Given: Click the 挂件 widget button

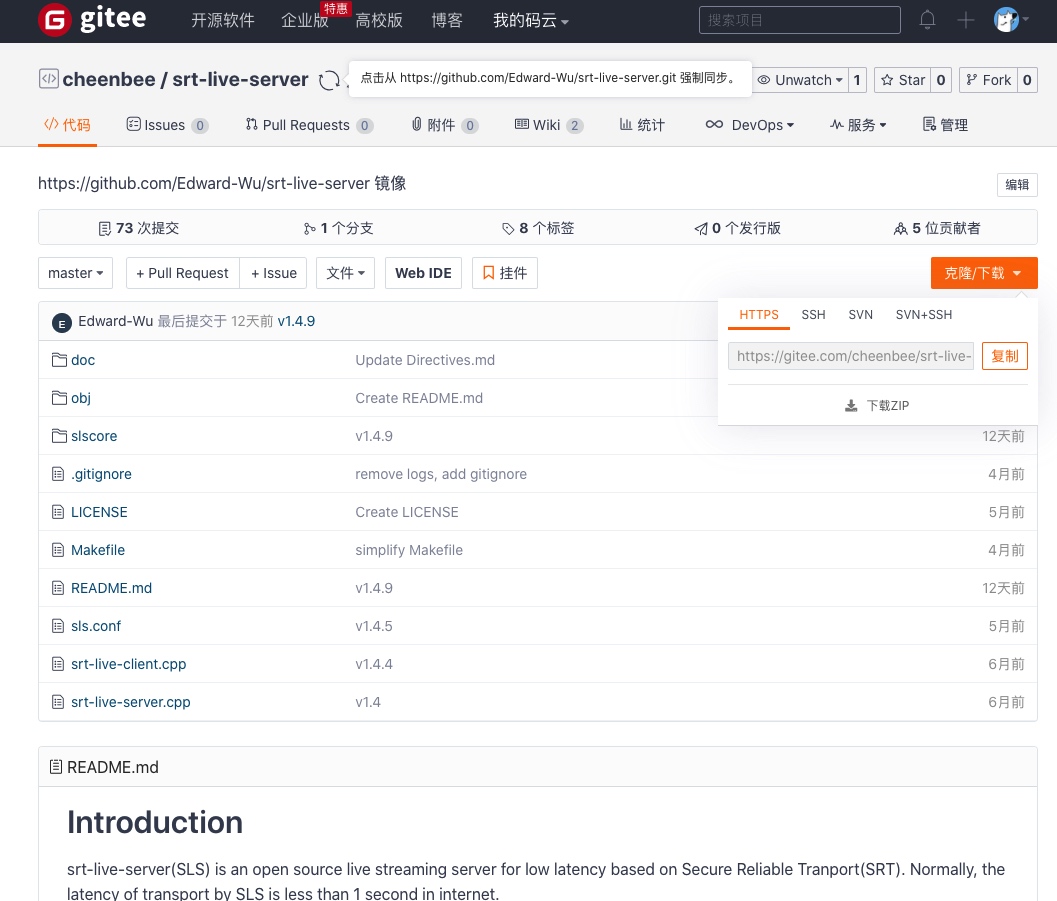Looking at the screenshot, I should [504, 273].
